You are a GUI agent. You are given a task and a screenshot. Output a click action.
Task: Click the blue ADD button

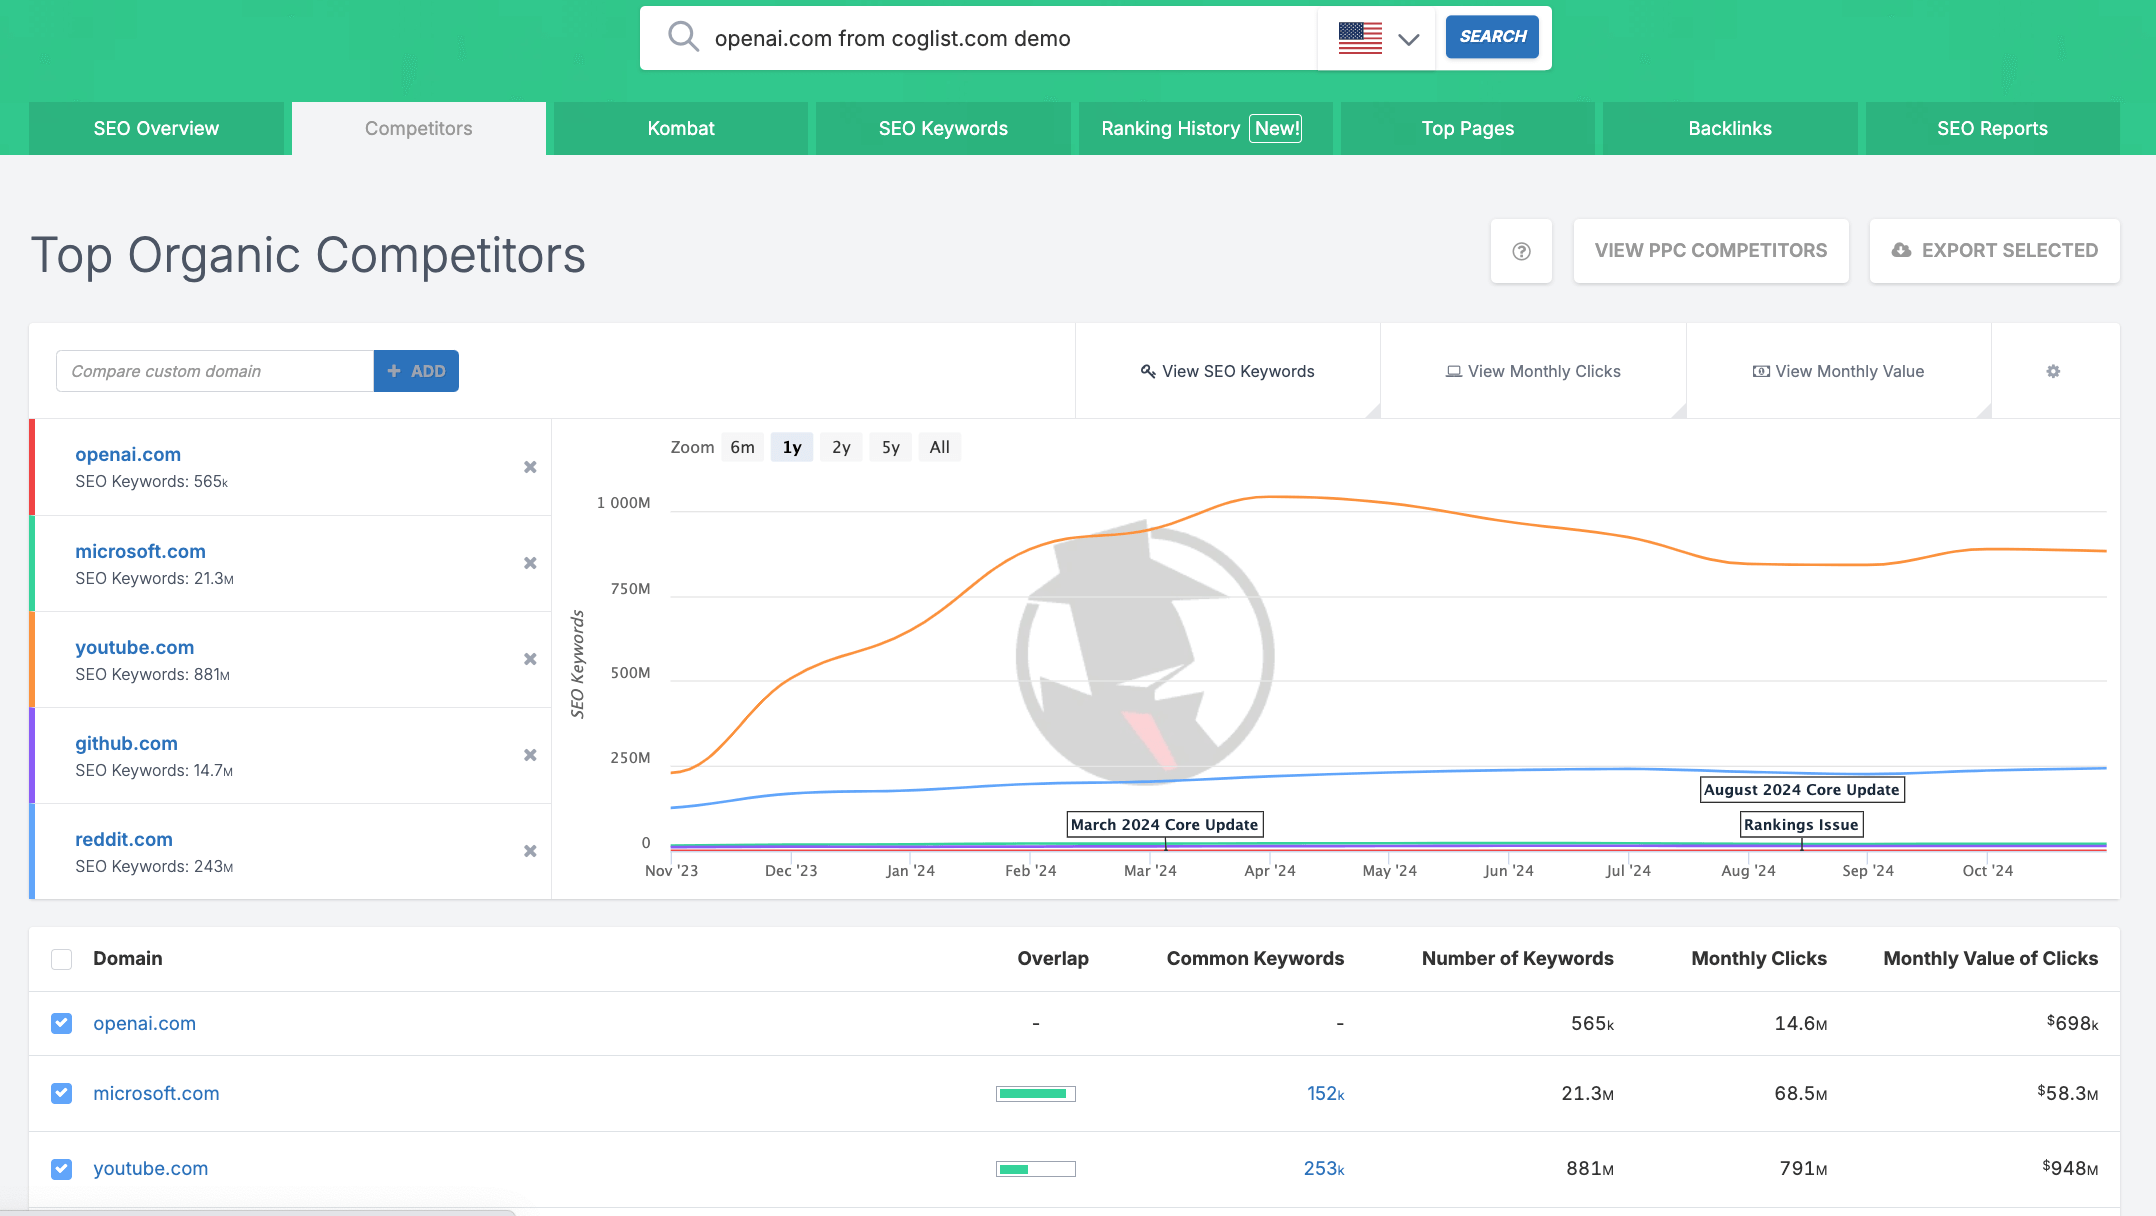point(416,371)
